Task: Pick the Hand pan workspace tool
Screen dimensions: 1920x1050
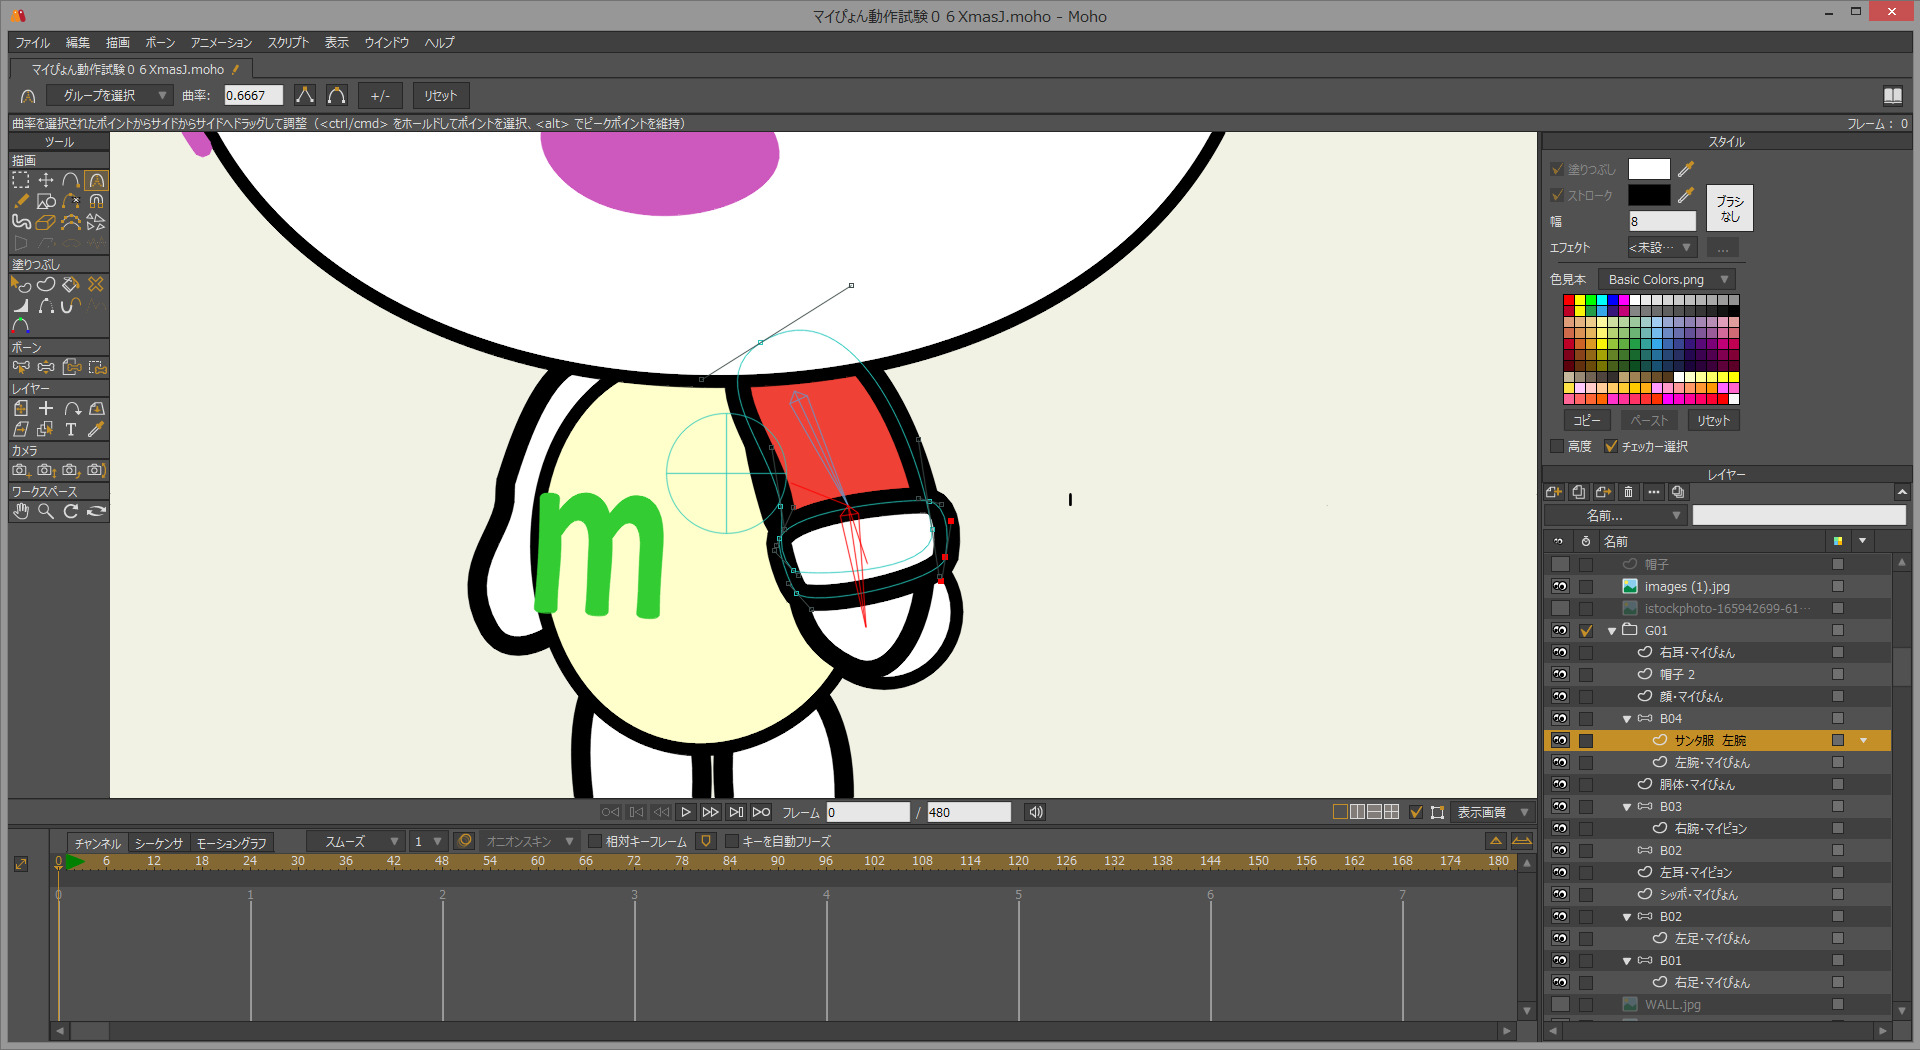Action: [x=21, y=512]
